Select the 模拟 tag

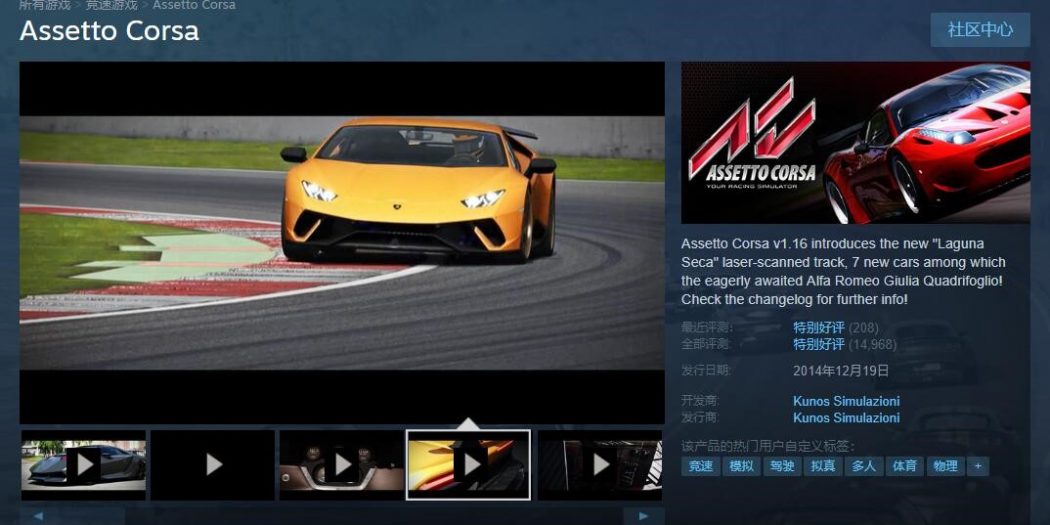(x=741, y=466)
